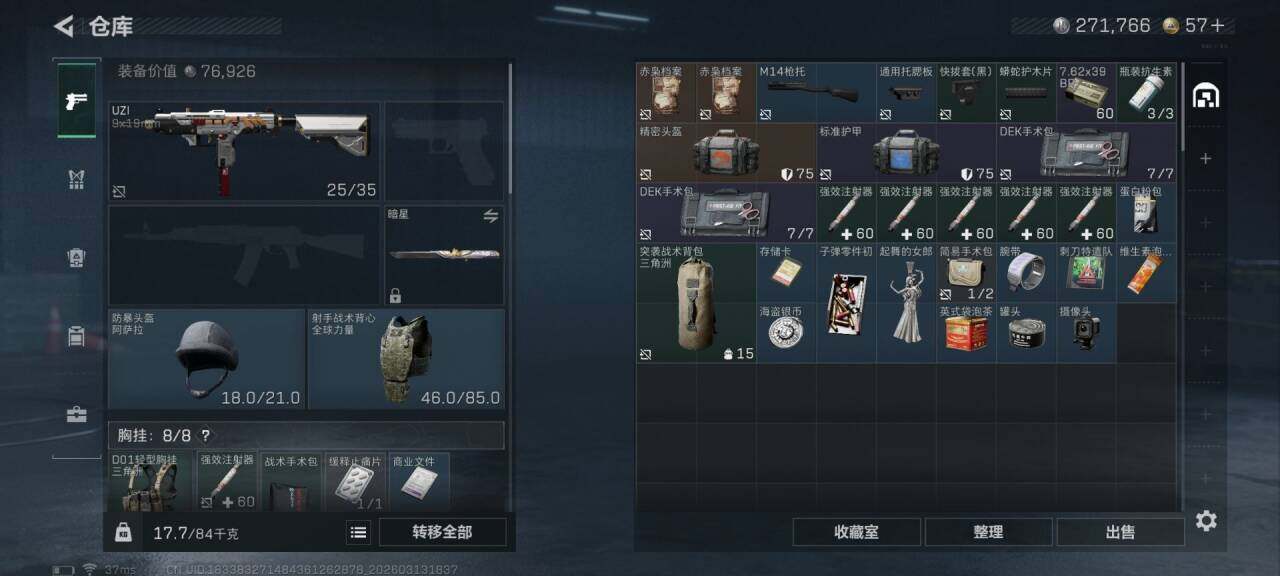Select the 突袭战术背包 backpack item
The image size is (1280, 576).
click(x=696, y=303)
